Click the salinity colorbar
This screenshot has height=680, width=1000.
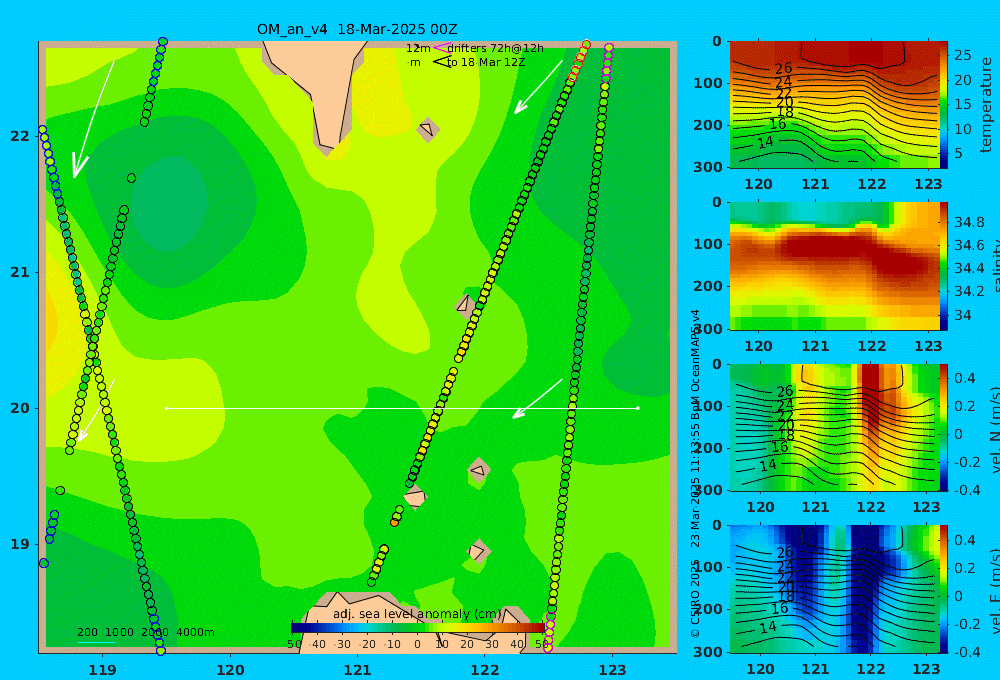tap(944, 266)
